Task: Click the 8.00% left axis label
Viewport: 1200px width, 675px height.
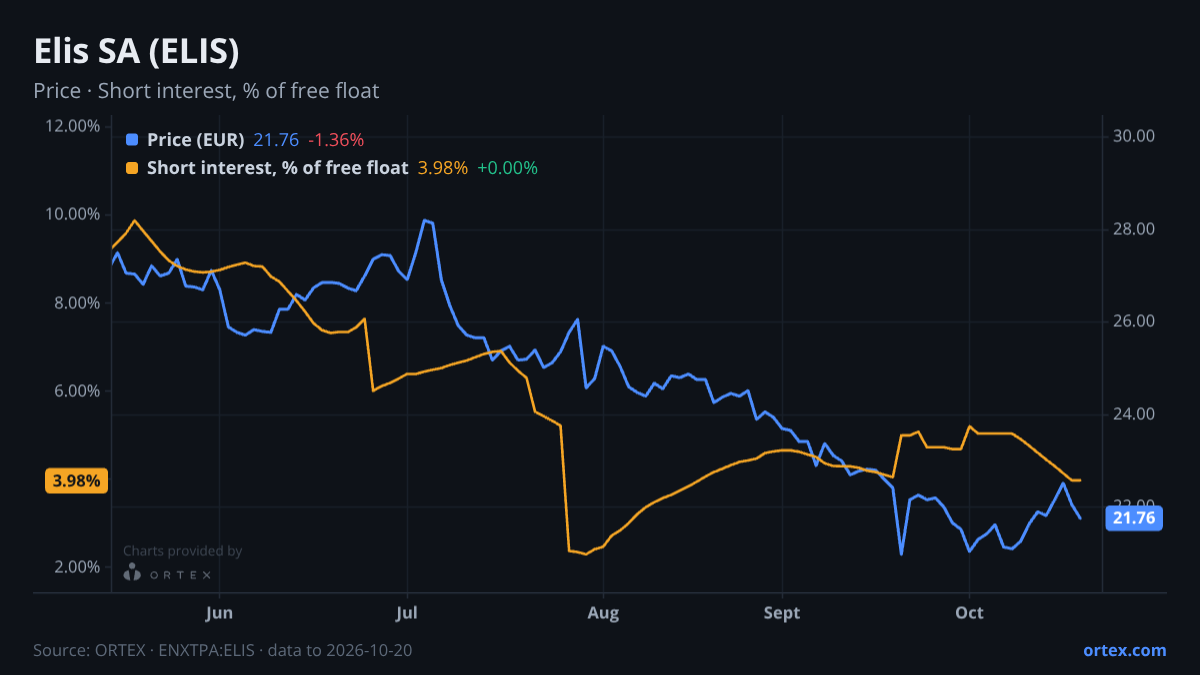Action: pos(76,303)
